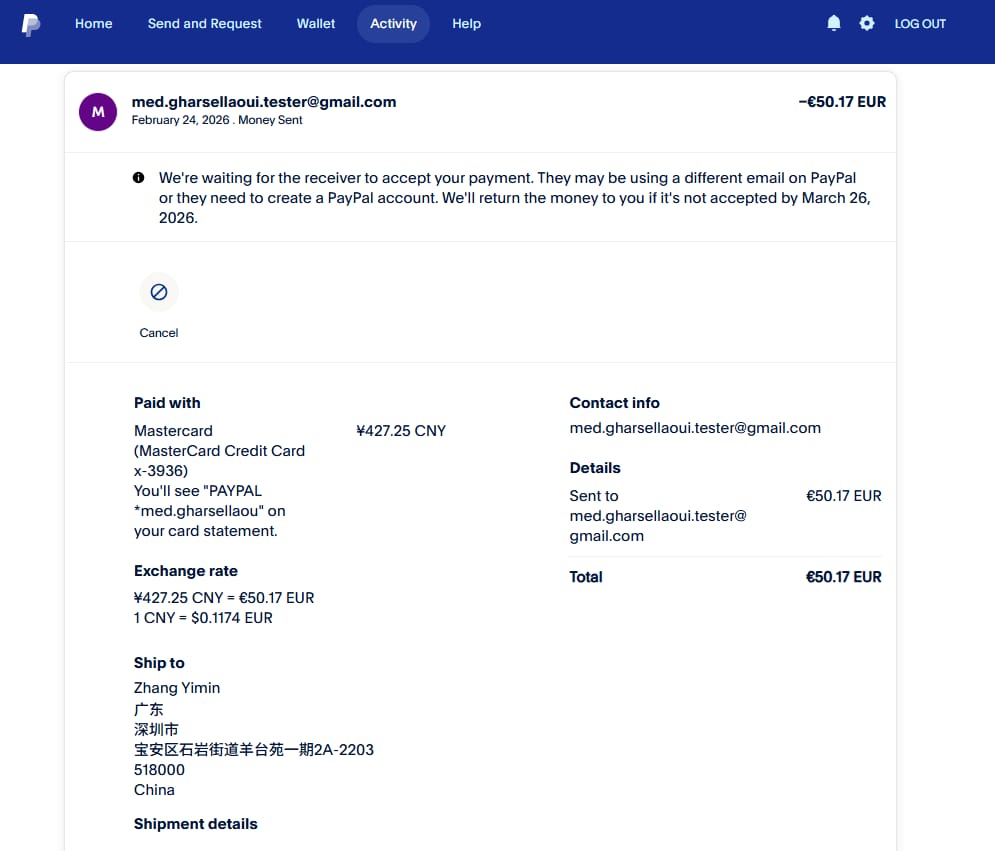Screen dimensions: 995x851
Task: Open the Wallet menu item
Action: [x=316, y=23]
